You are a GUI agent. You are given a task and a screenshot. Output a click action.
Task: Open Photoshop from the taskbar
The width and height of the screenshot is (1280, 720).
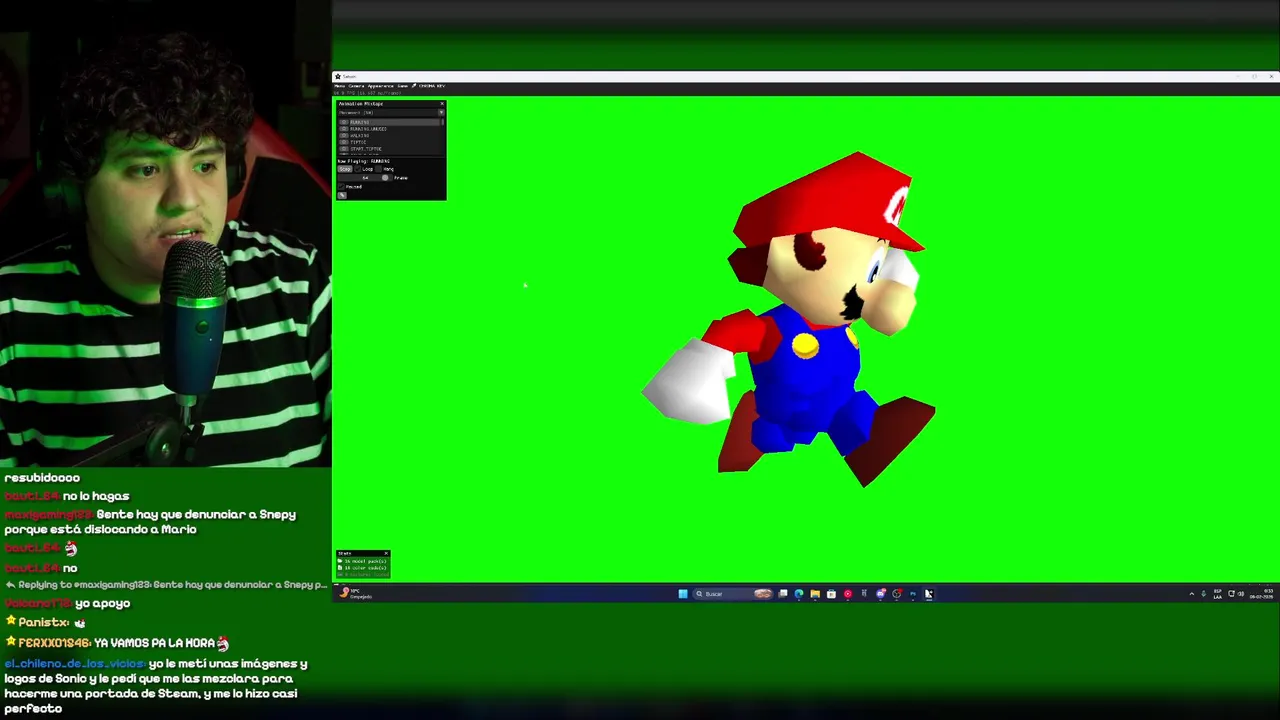point(913,594)
